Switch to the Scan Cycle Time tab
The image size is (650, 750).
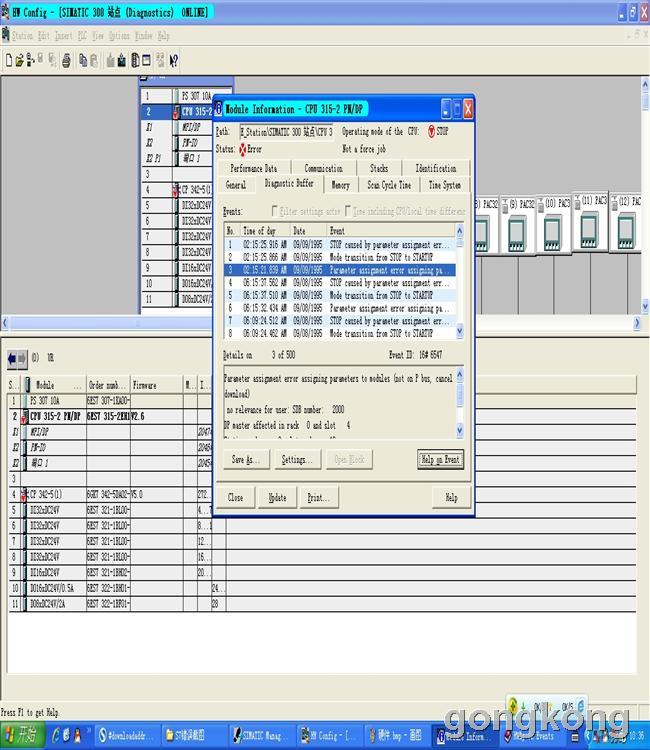click(389, 185)
